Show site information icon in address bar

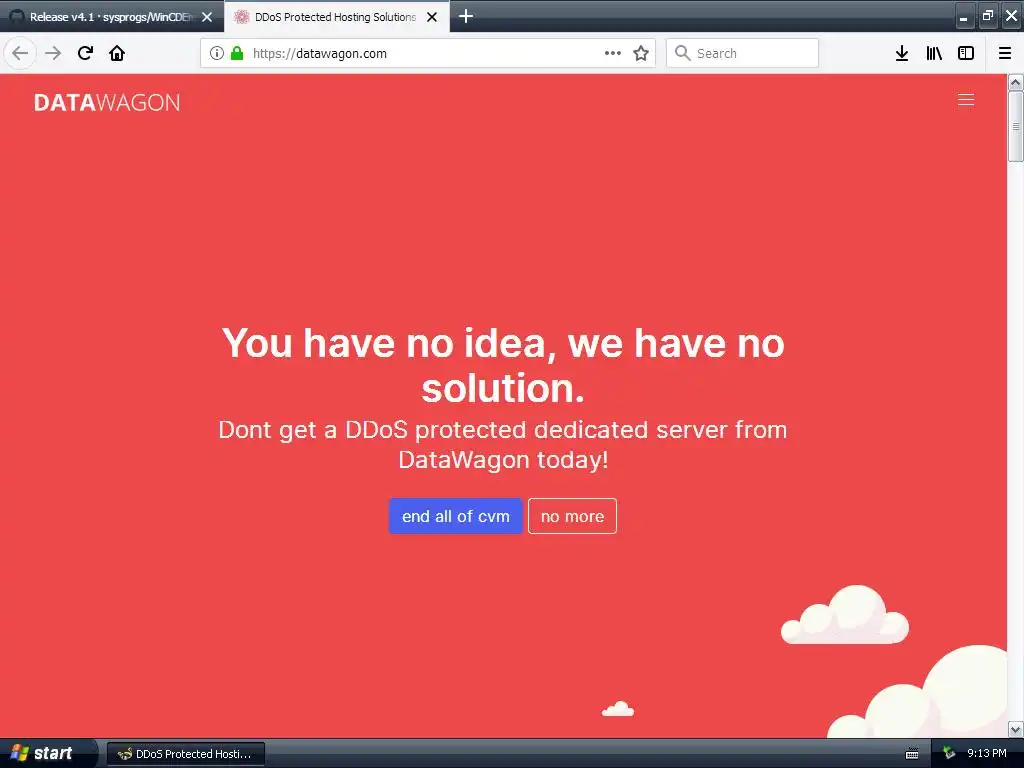coord(217,53)
